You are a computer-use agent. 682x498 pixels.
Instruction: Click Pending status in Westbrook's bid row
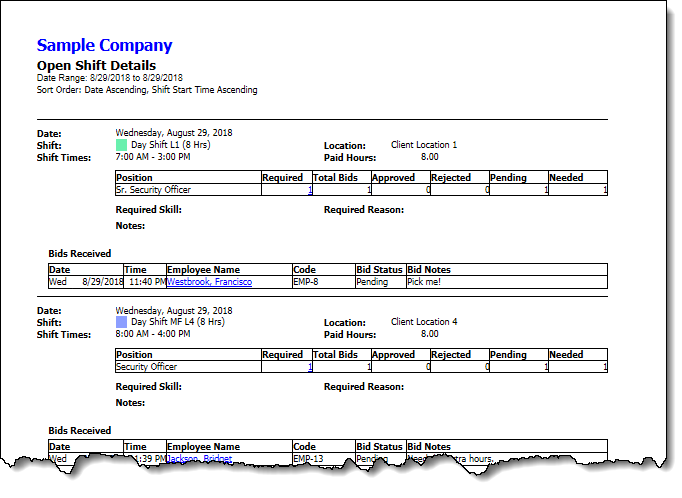click(373, 282)
